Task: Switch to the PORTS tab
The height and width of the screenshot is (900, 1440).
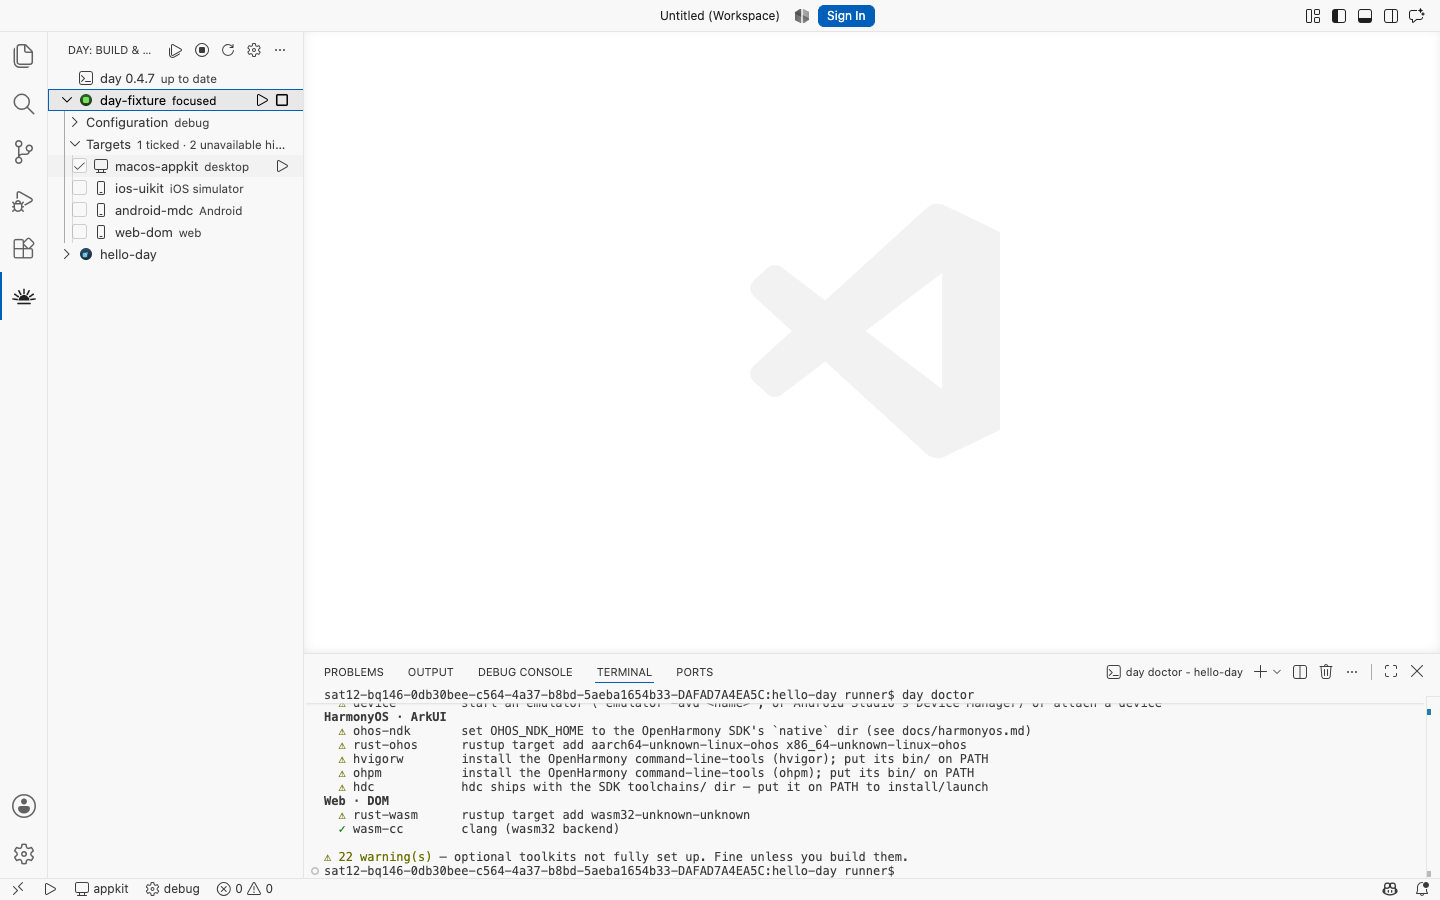Action: click(694, 672)
